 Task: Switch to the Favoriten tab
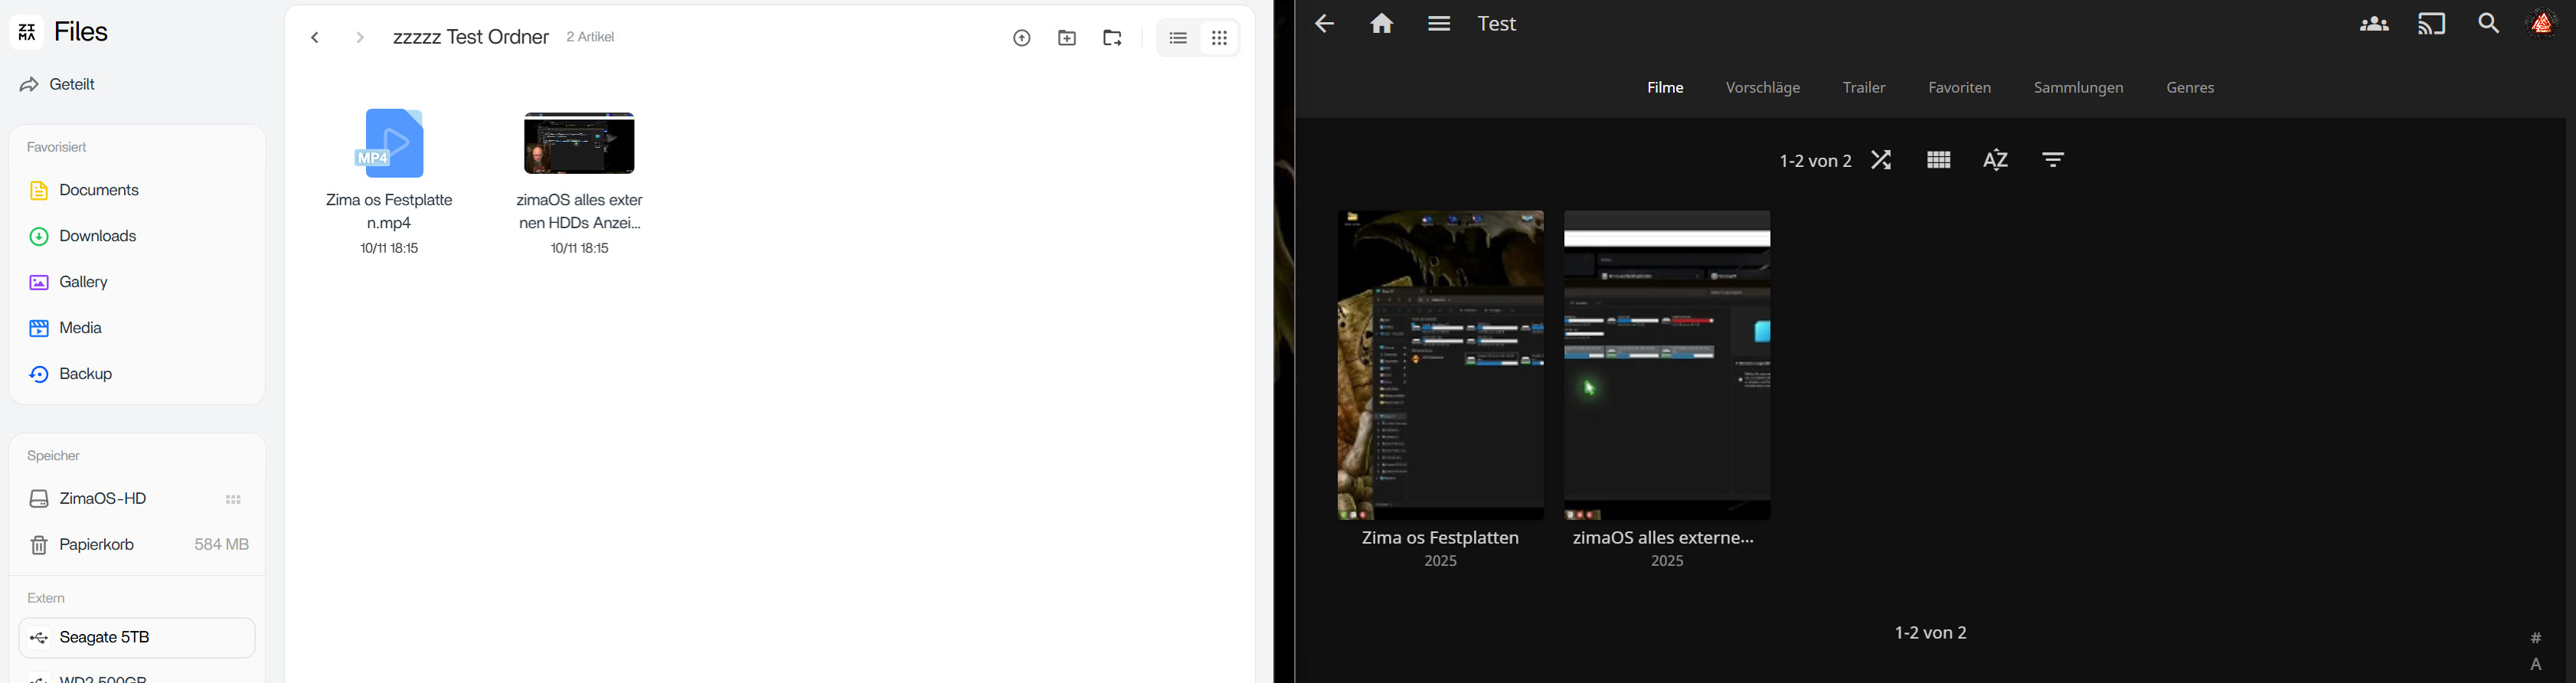[x=1959, y=88]
